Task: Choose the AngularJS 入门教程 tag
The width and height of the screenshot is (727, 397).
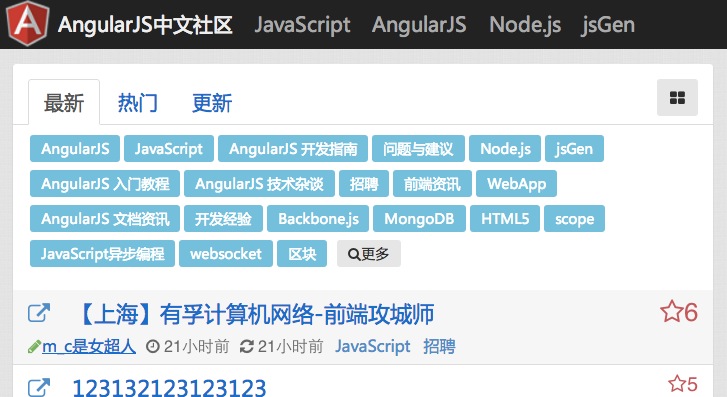Action: pyautogui.click(x=105, y=184)
